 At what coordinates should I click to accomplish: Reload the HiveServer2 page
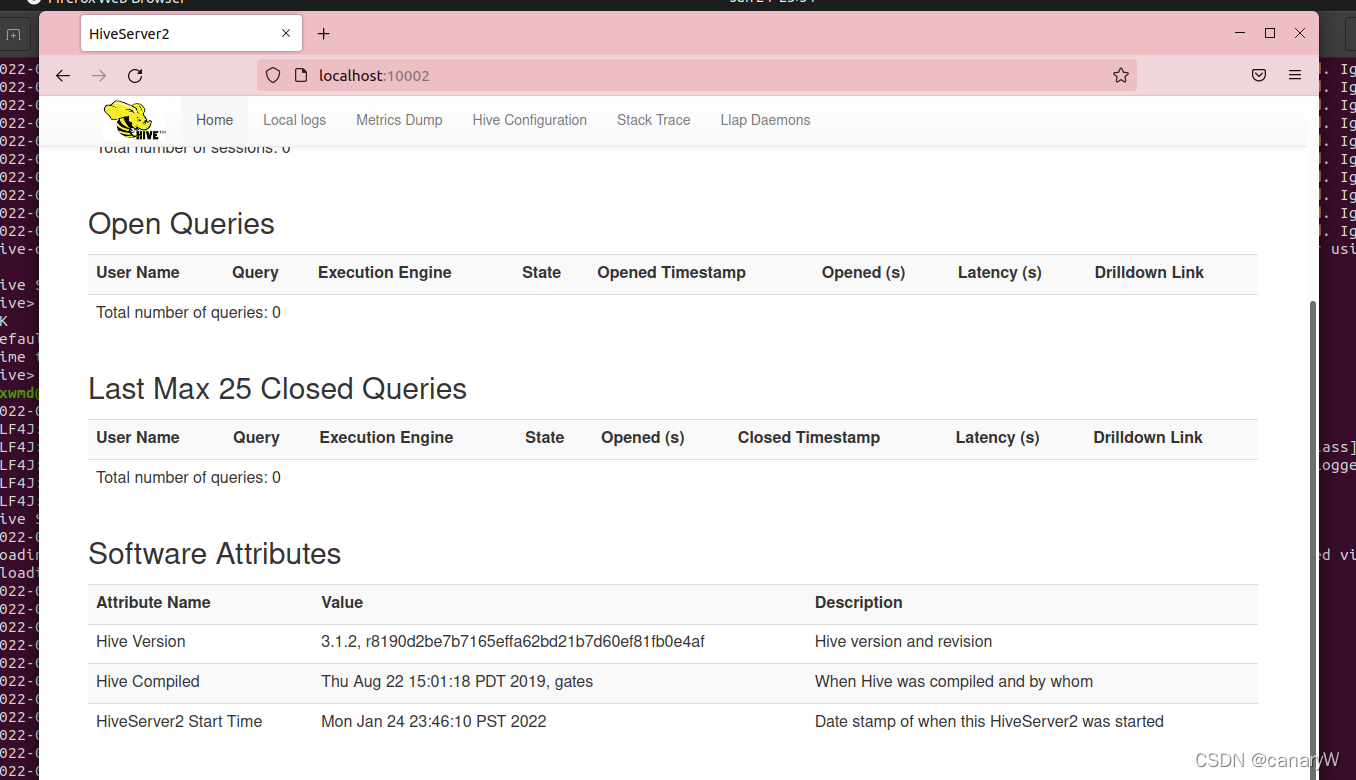(135, 76)
